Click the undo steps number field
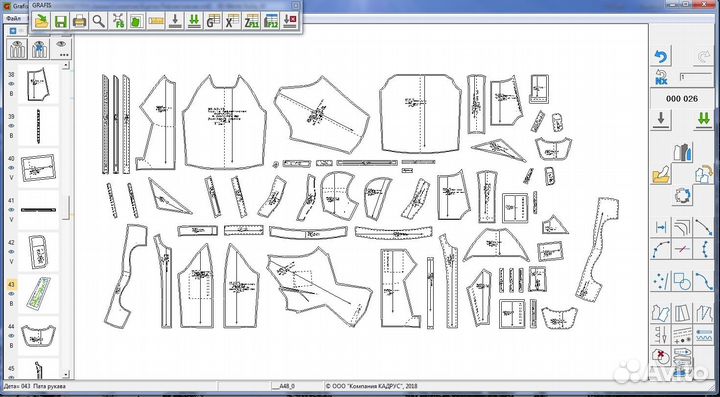720x397 pixels. coord(696,77)
